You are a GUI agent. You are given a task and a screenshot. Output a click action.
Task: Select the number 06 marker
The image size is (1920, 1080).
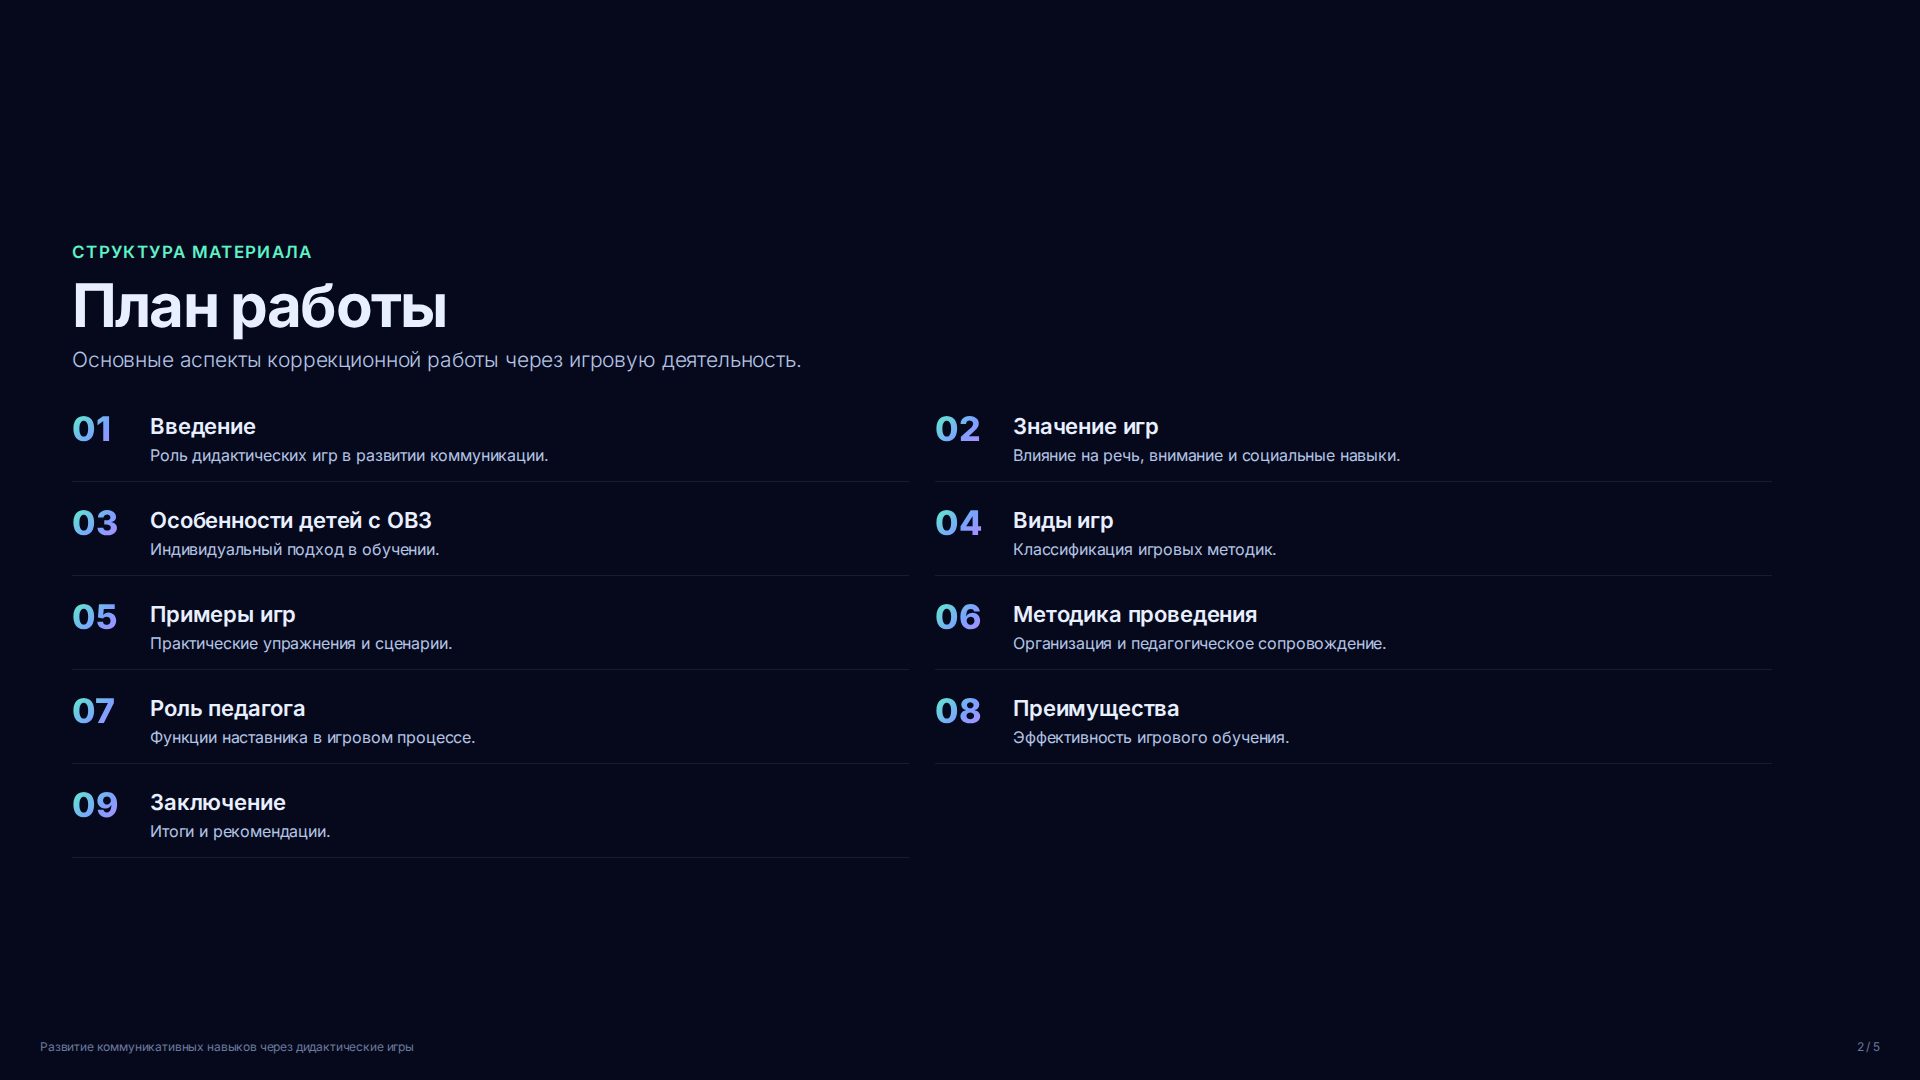958,617
